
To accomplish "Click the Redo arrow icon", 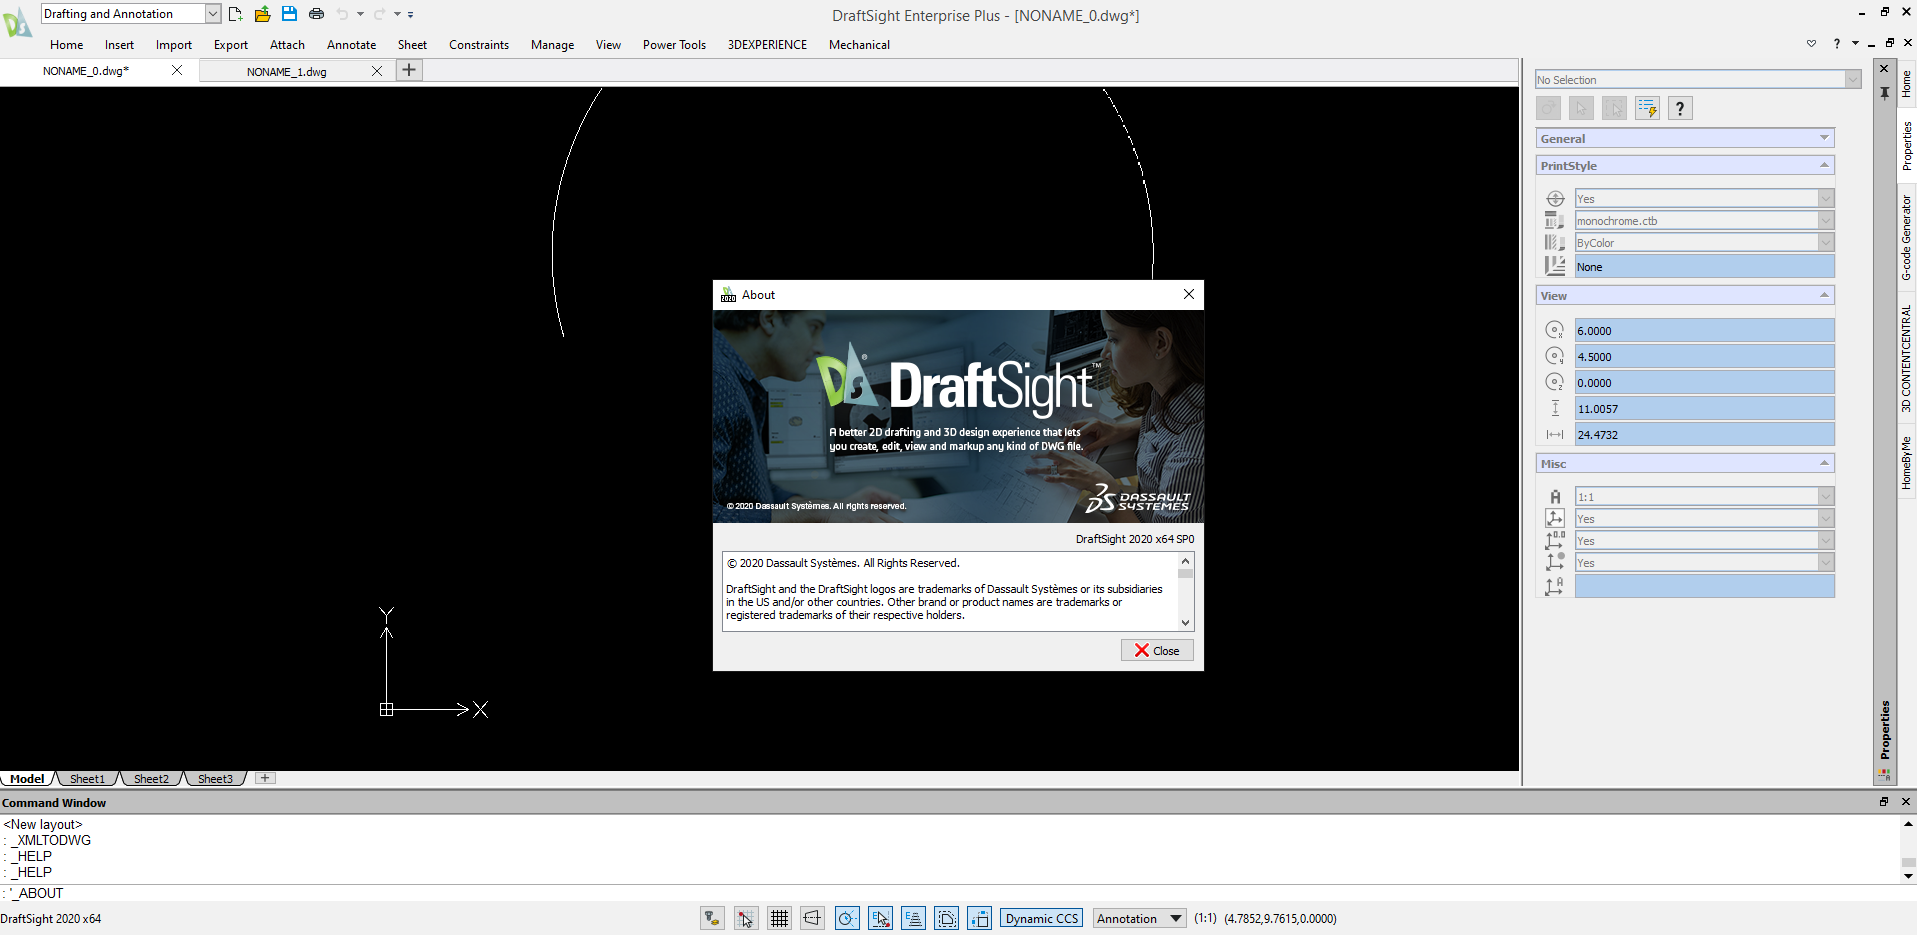I will tap(379, 14).
